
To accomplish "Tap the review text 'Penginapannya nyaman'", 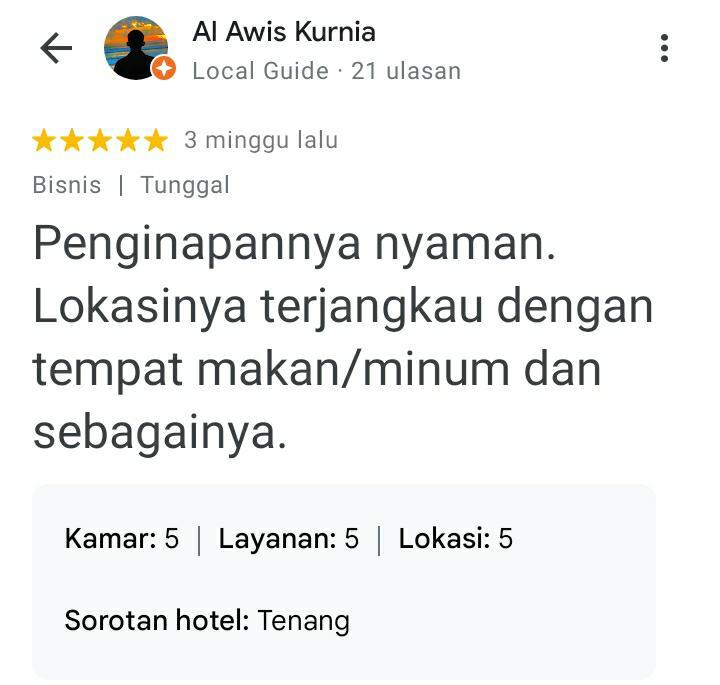I will tap(294, 244).
